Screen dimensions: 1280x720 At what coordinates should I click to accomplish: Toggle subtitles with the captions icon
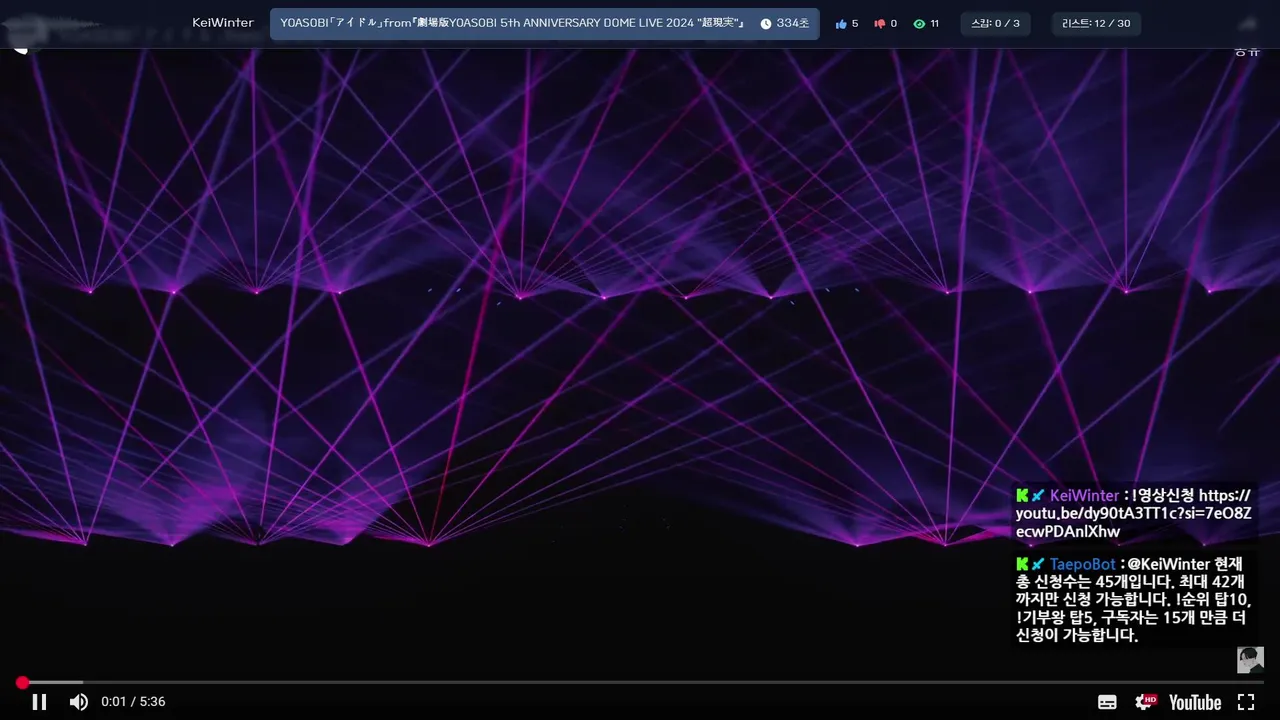(1107, 702)
